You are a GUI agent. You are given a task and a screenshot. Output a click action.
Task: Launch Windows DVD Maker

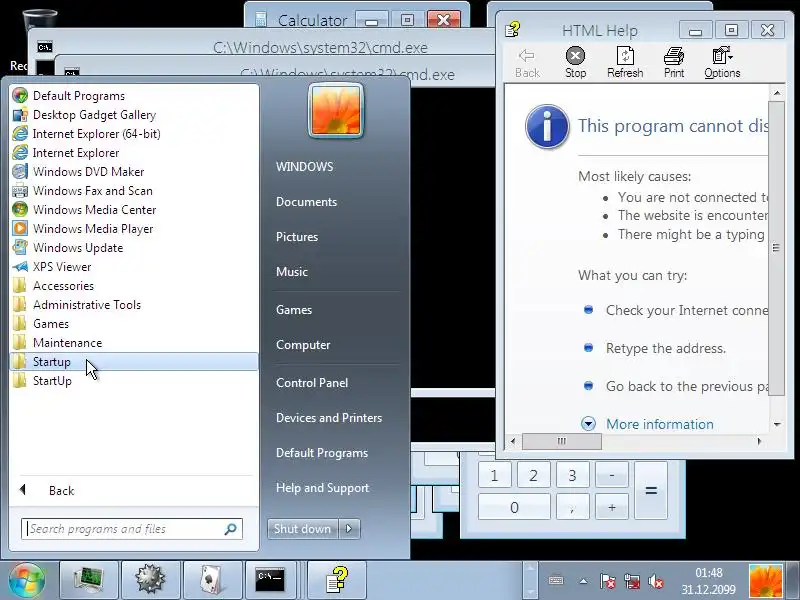tap(134, 172)
